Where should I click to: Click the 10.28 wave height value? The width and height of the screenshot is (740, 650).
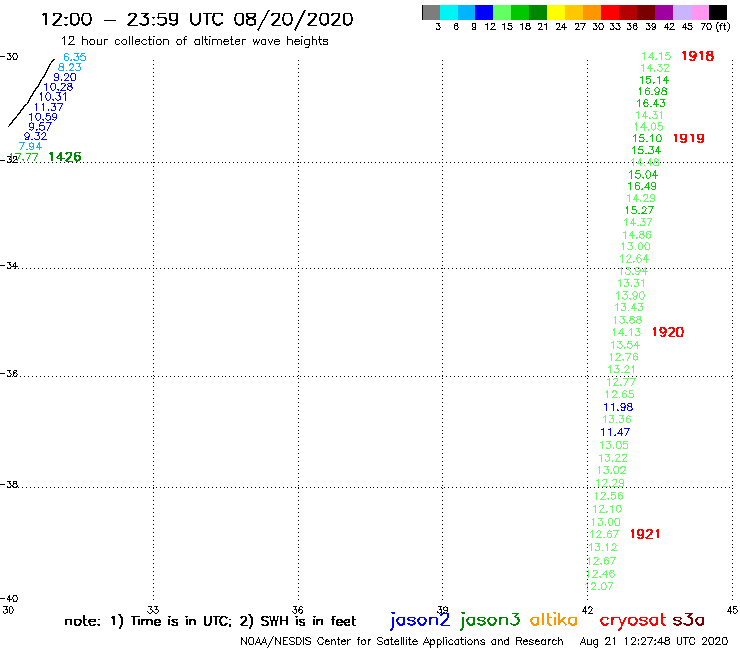point(58,87)
